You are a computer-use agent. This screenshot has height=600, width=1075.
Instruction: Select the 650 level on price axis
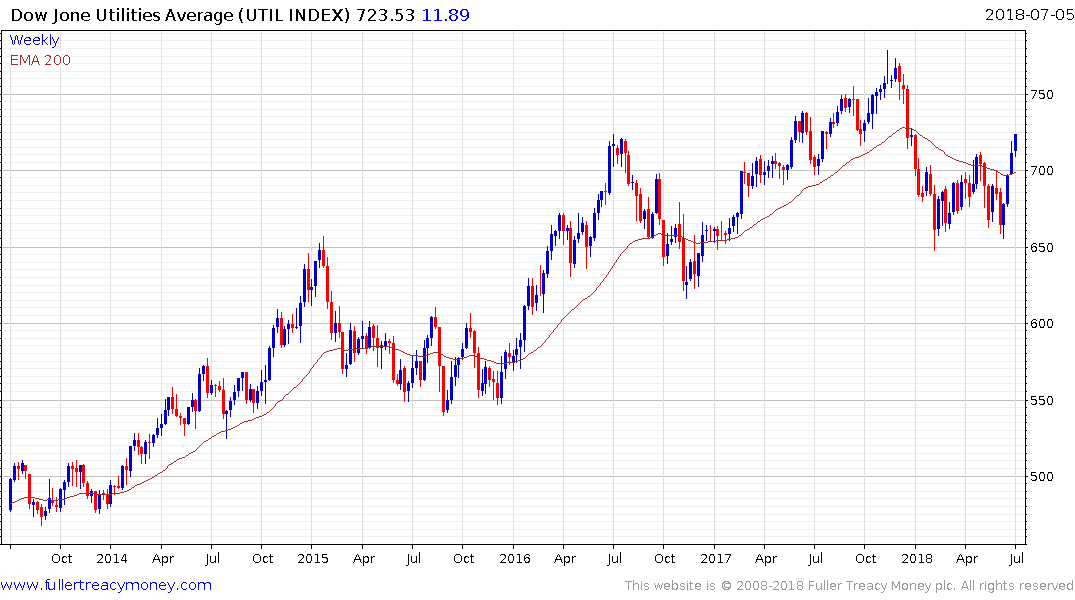tap(1043, 248)
